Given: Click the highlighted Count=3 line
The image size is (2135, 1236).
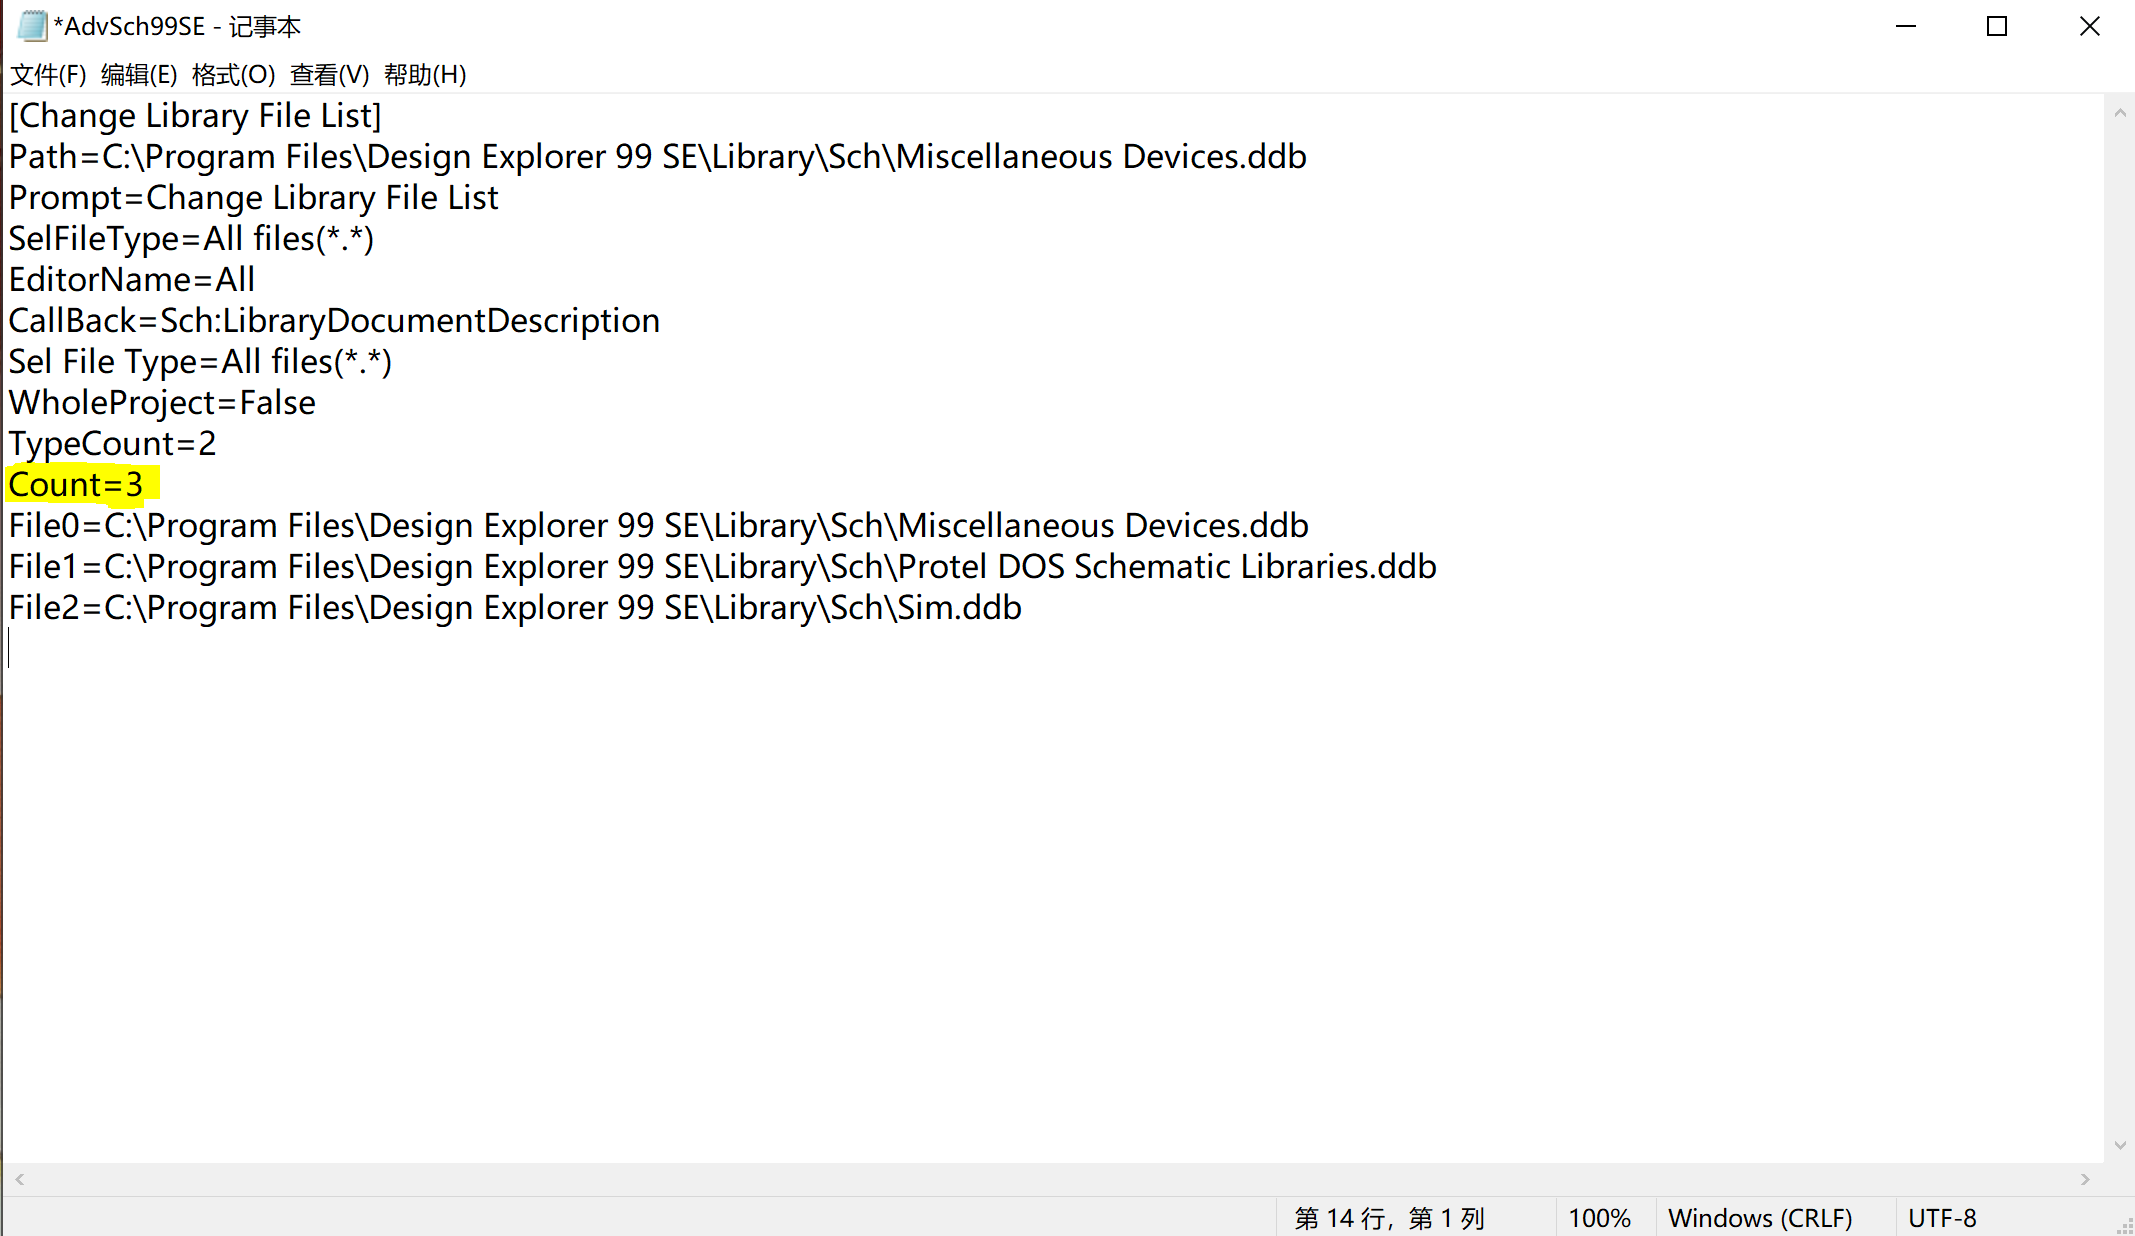Looking at the screenshot, I should pos(76,485).
